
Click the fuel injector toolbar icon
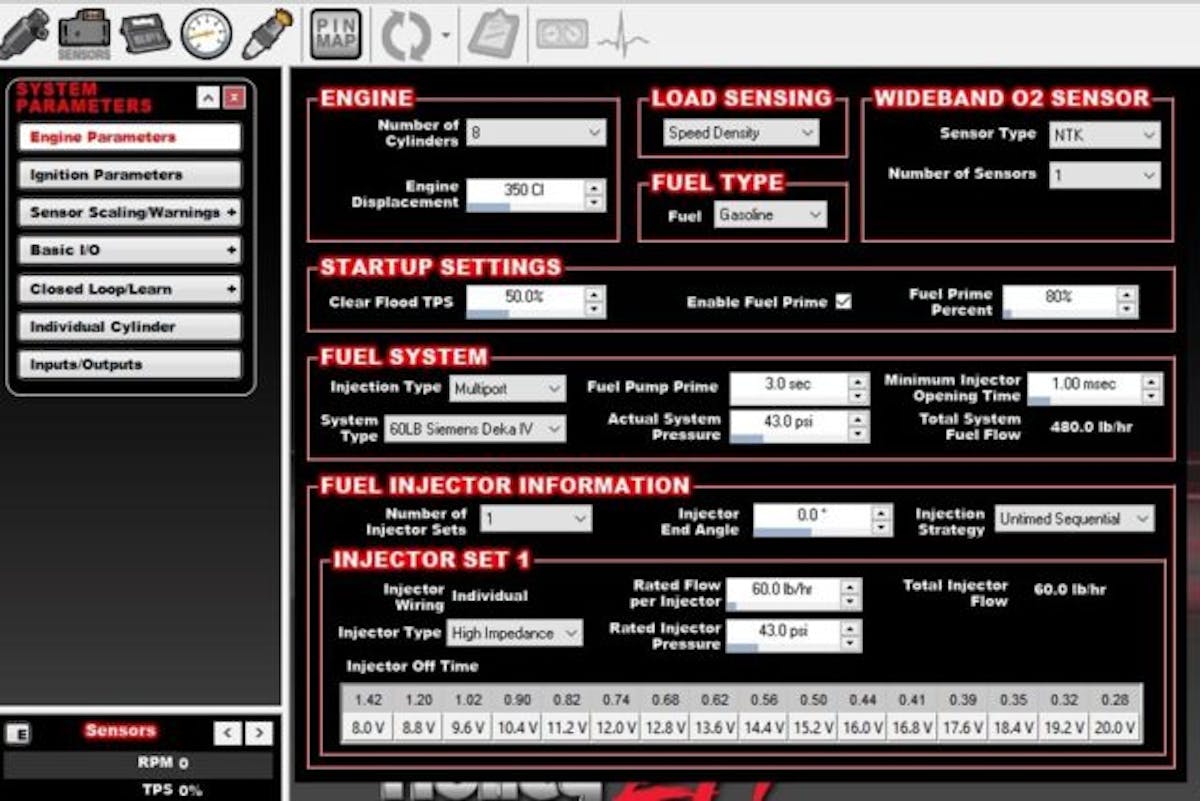tap(24, 32)
